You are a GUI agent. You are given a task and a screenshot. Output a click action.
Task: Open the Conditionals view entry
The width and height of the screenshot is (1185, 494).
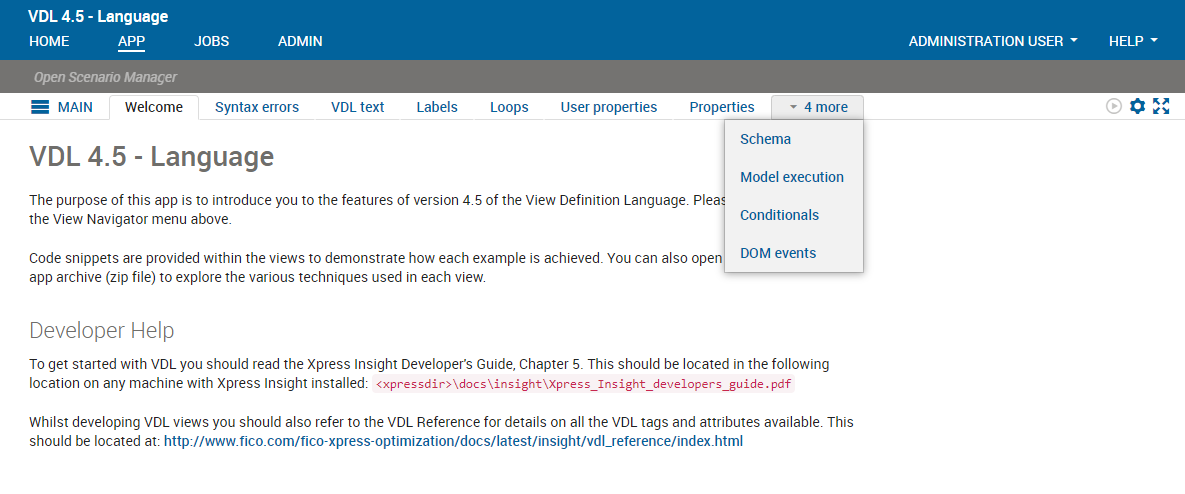[779, 215]
